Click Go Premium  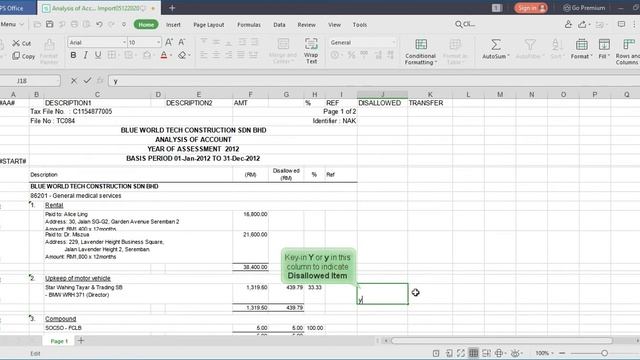584,8
